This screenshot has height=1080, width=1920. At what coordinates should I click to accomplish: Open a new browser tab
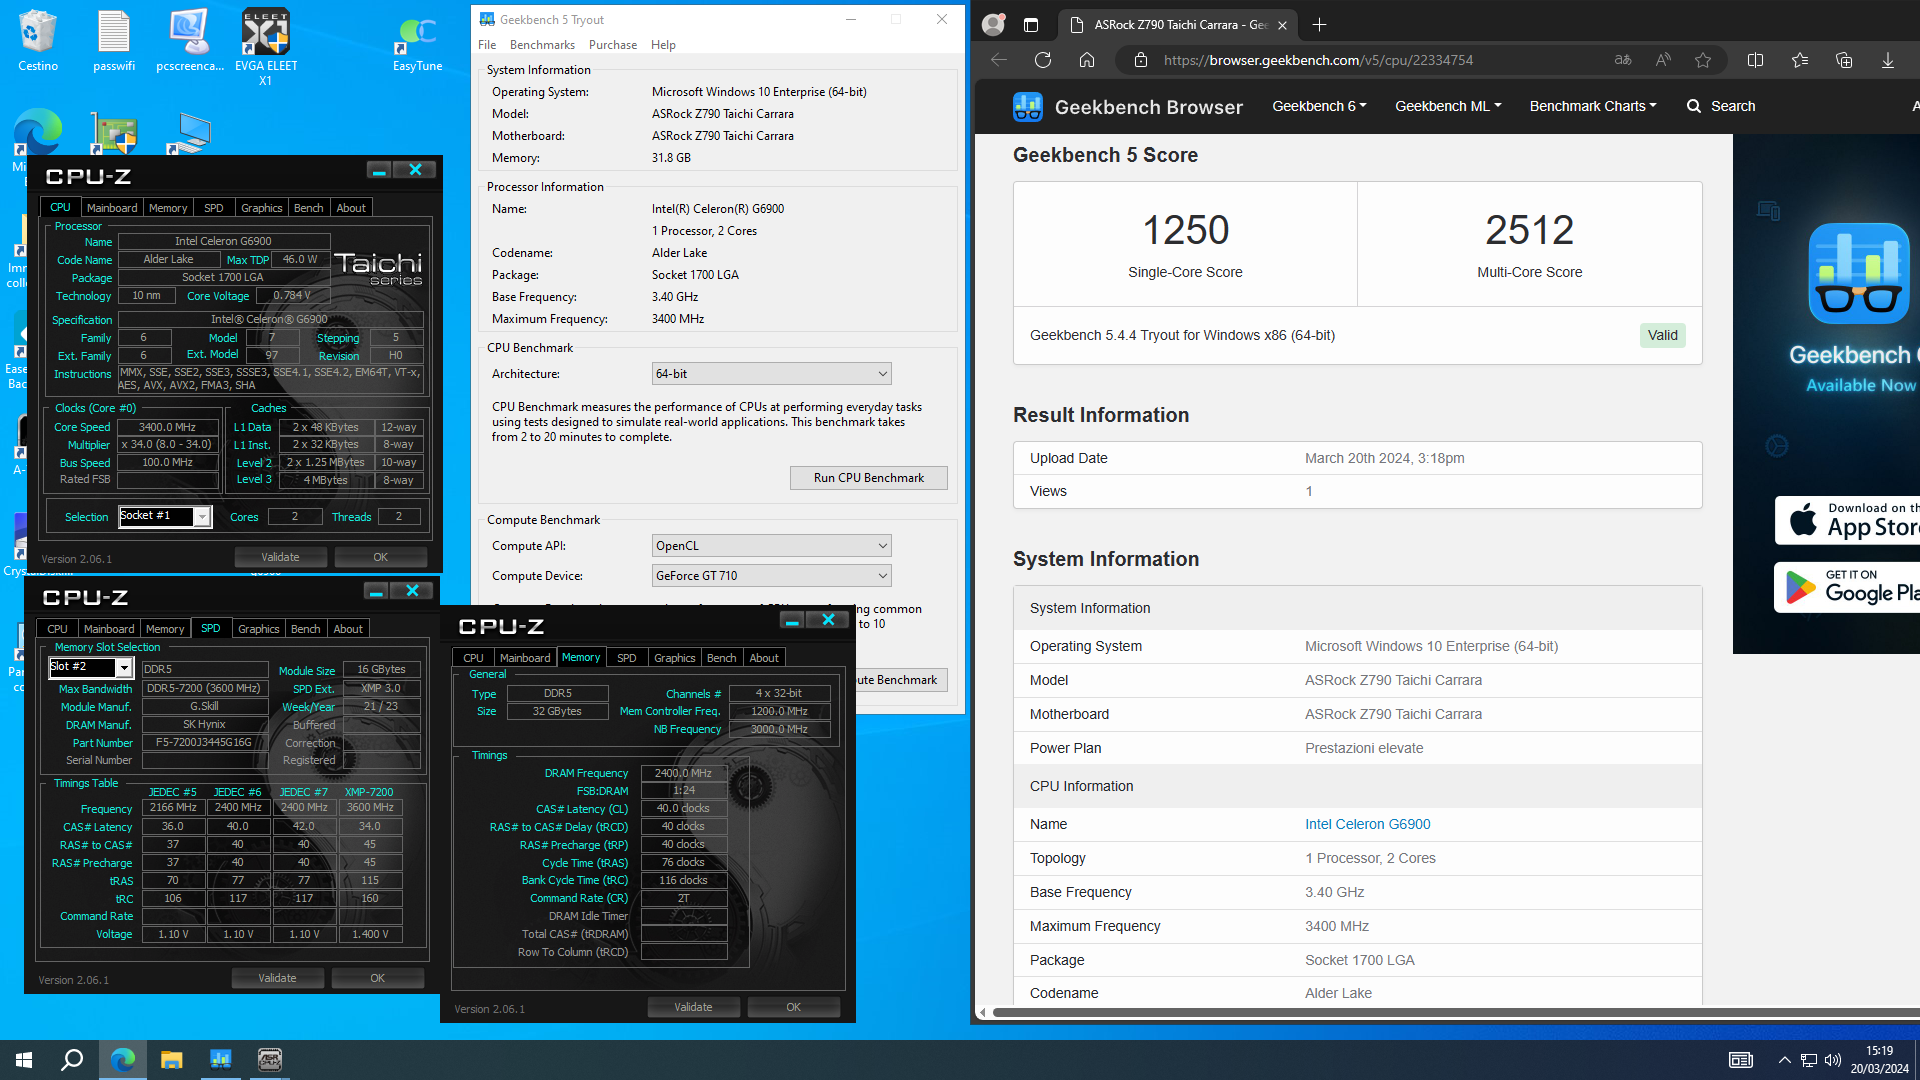1319,25
